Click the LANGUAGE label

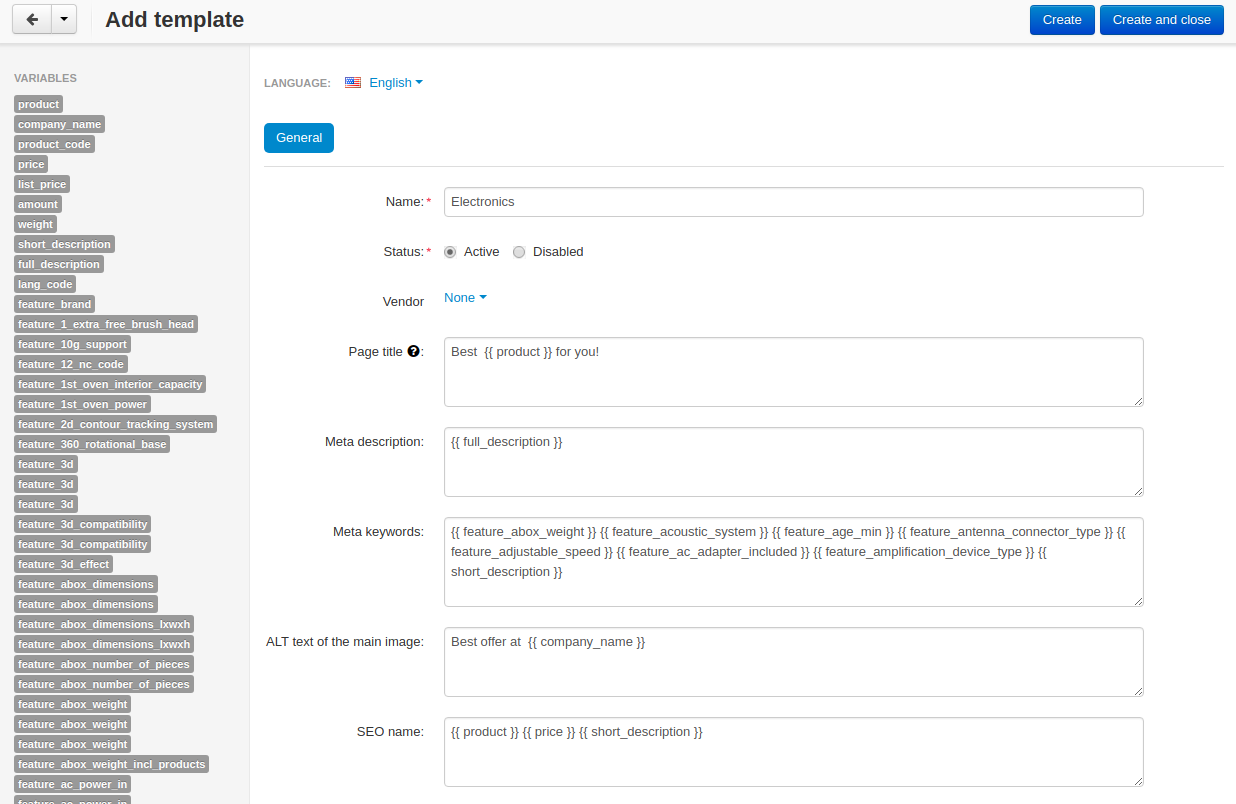(297, 83)
